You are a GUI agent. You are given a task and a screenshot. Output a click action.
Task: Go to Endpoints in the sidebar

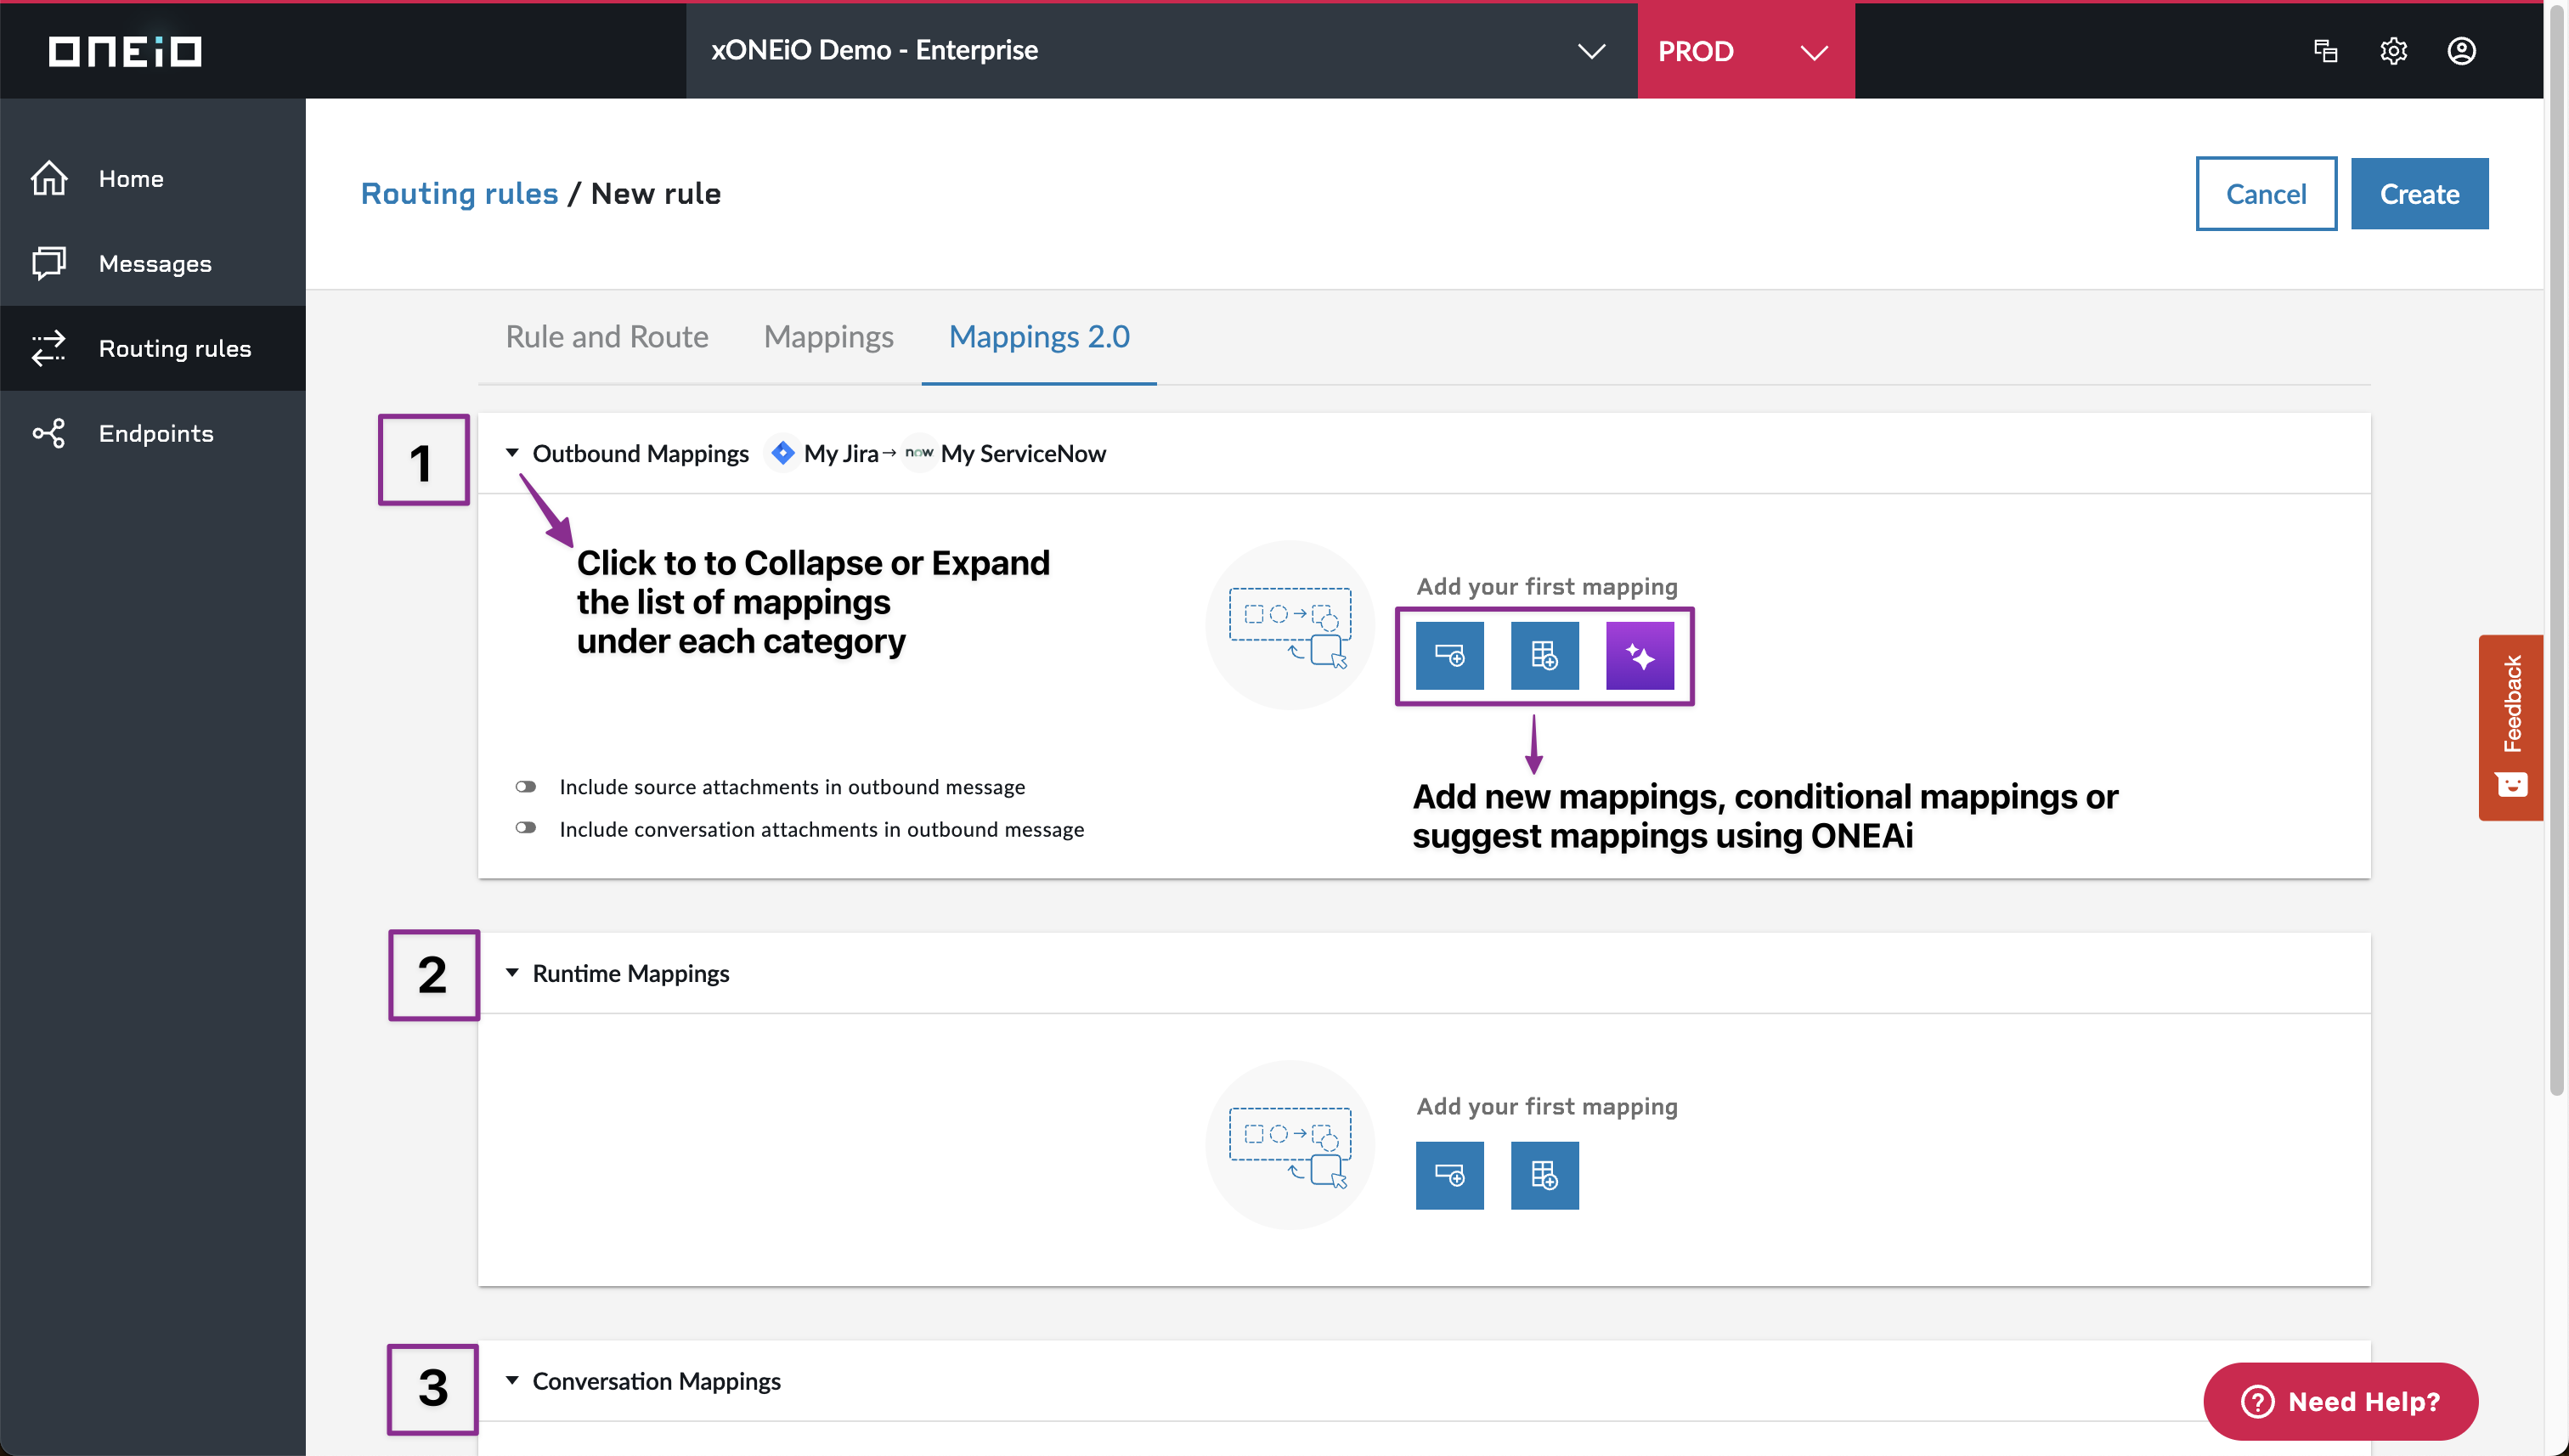(x=153, y=433)
